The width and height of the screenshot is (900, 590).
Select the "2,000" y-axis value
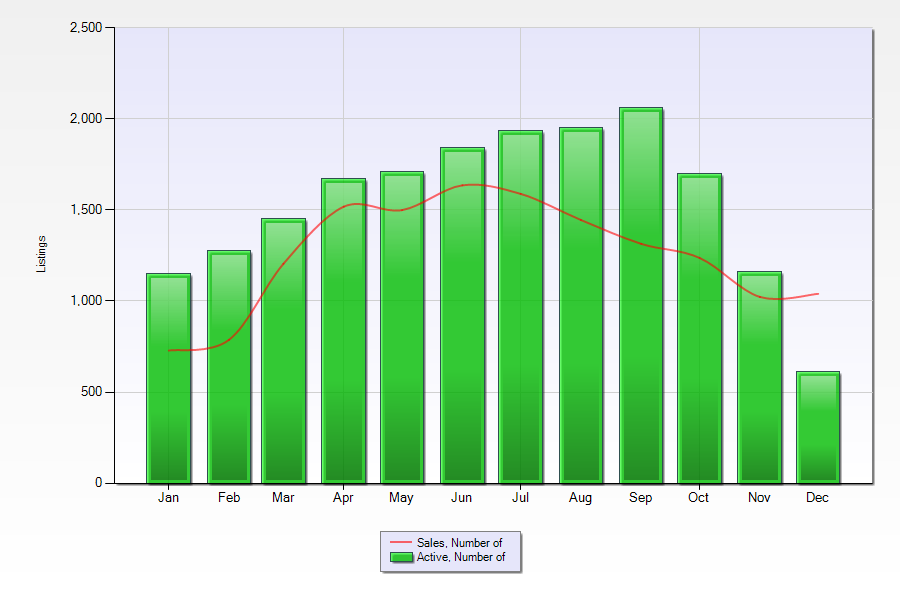coord(86,119)
